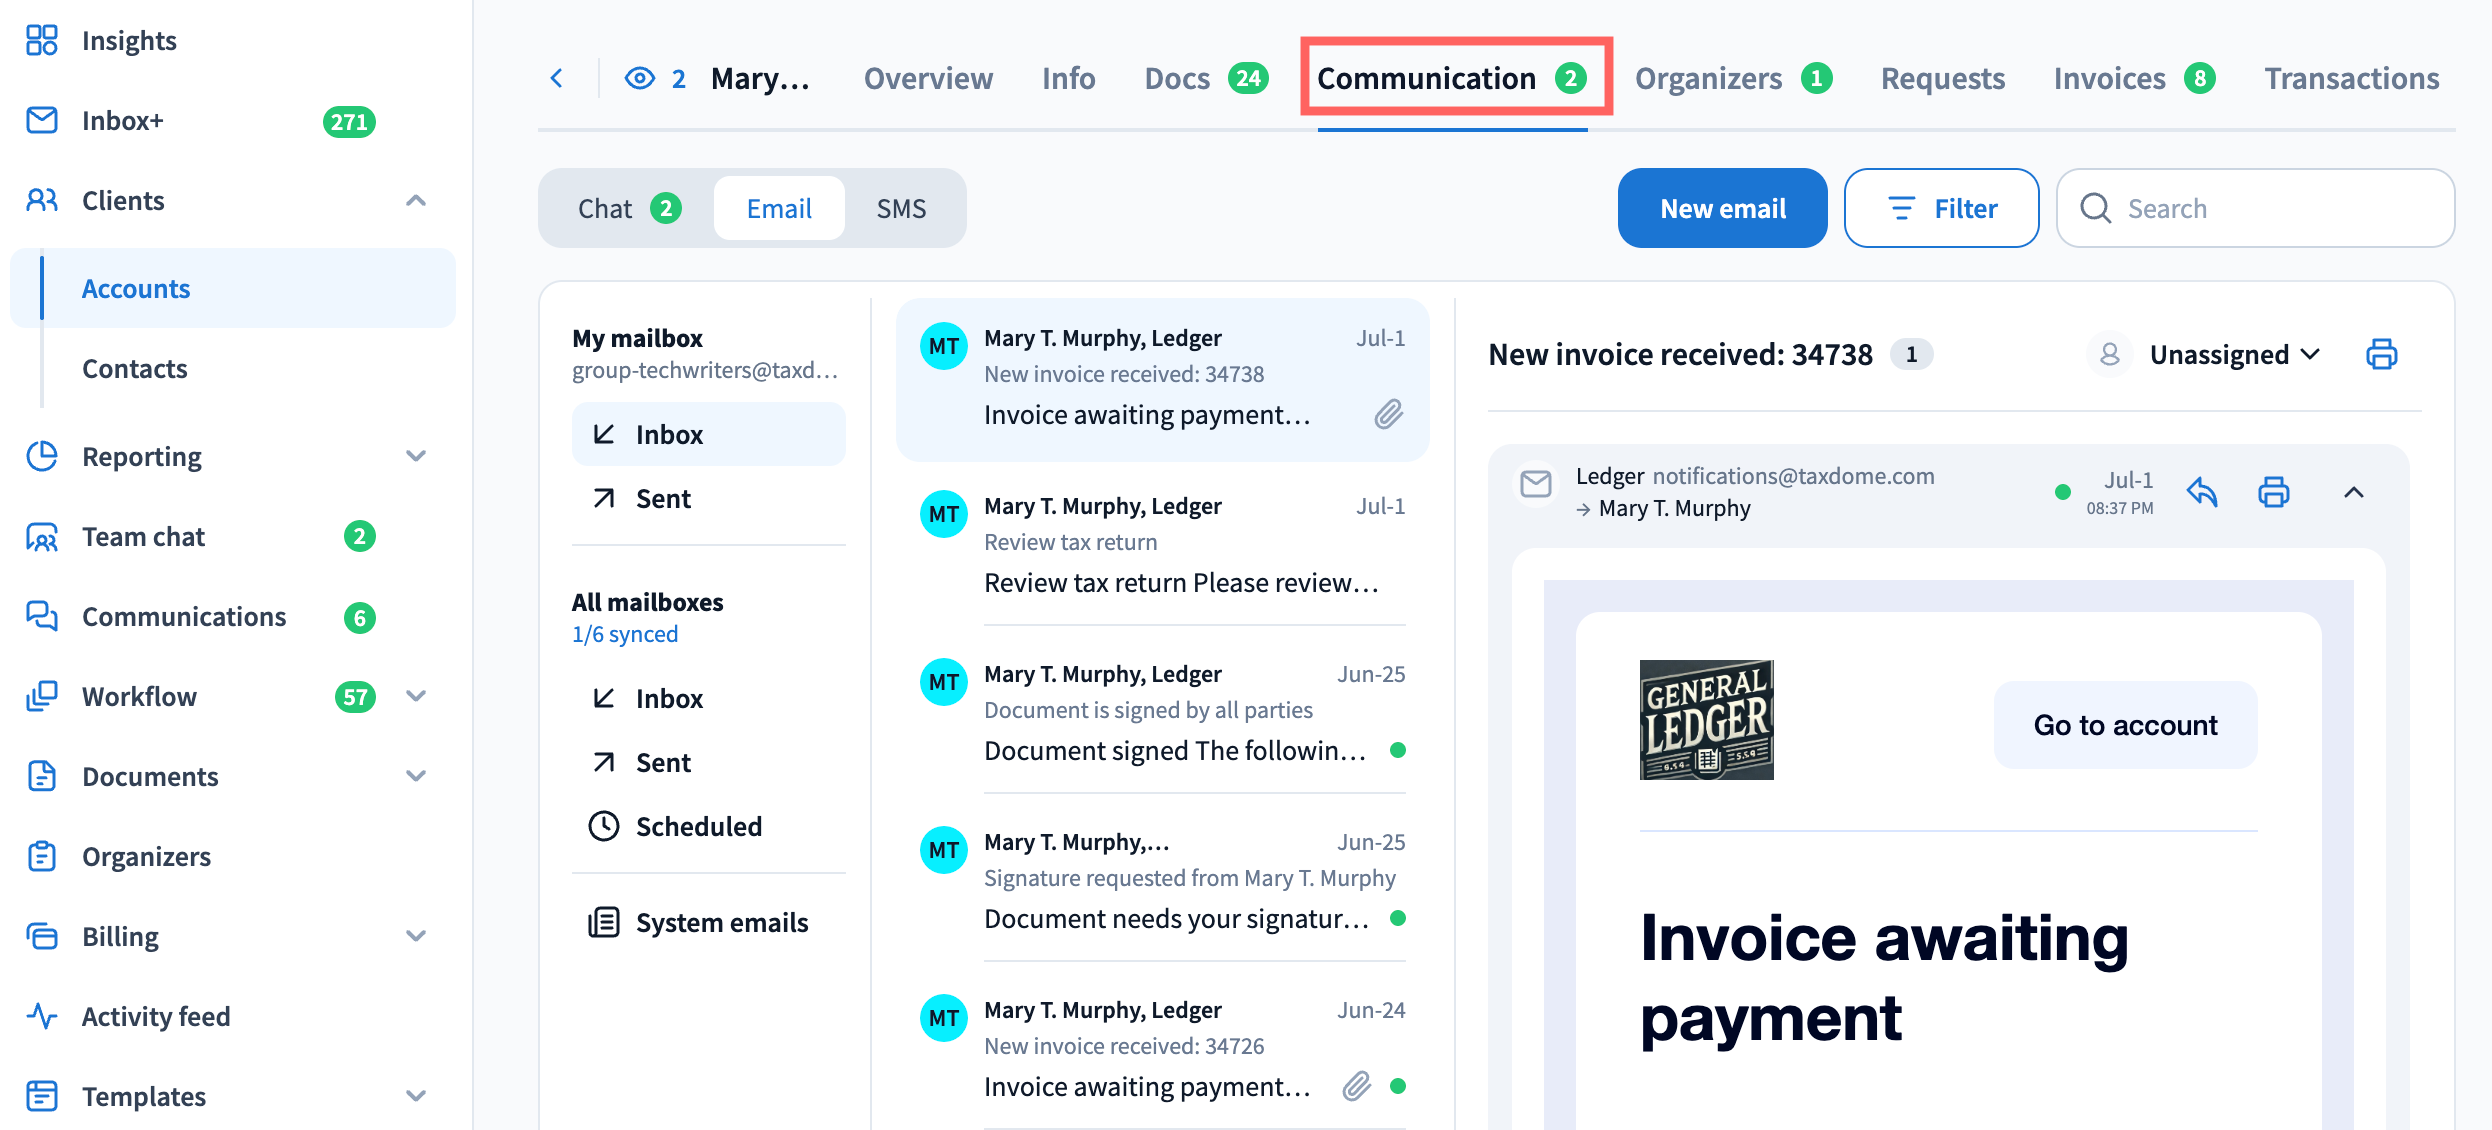The image size is (2492, 1130).
Task: Click the New email button
Action: (x=1722, y=208)
